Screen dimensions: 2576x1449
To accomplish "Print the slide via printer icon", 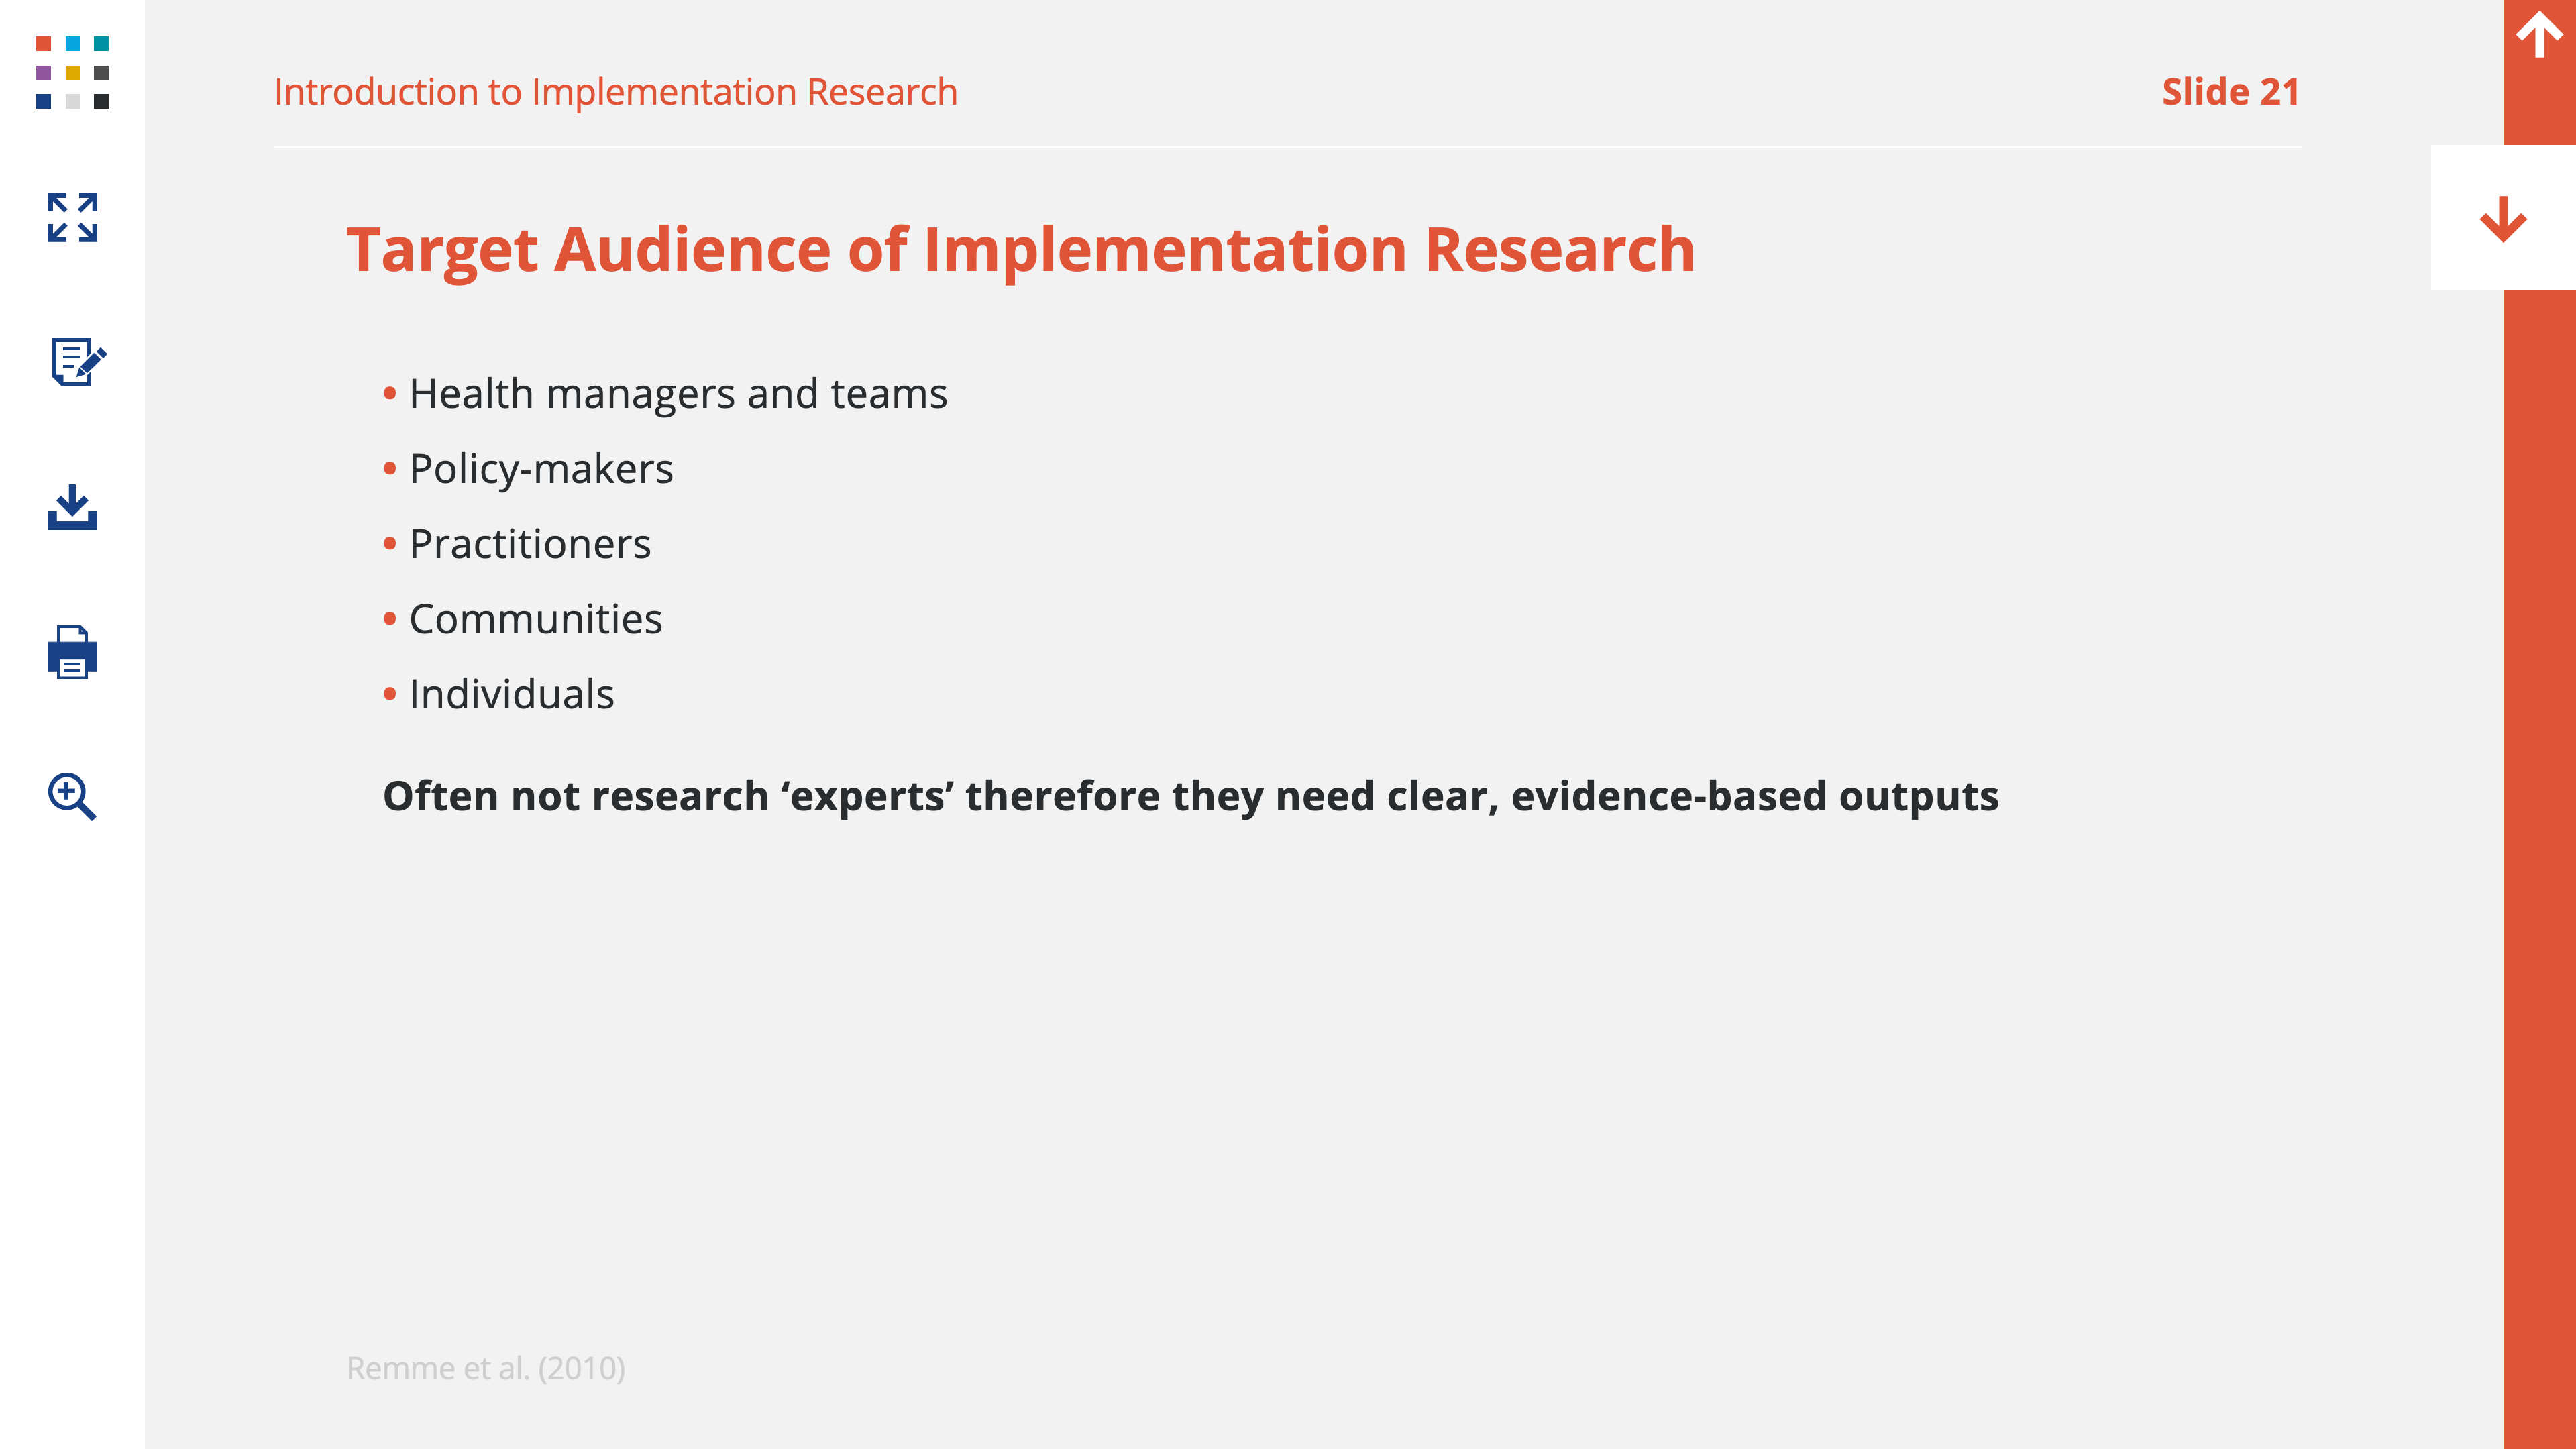I will tap(72, 652).
